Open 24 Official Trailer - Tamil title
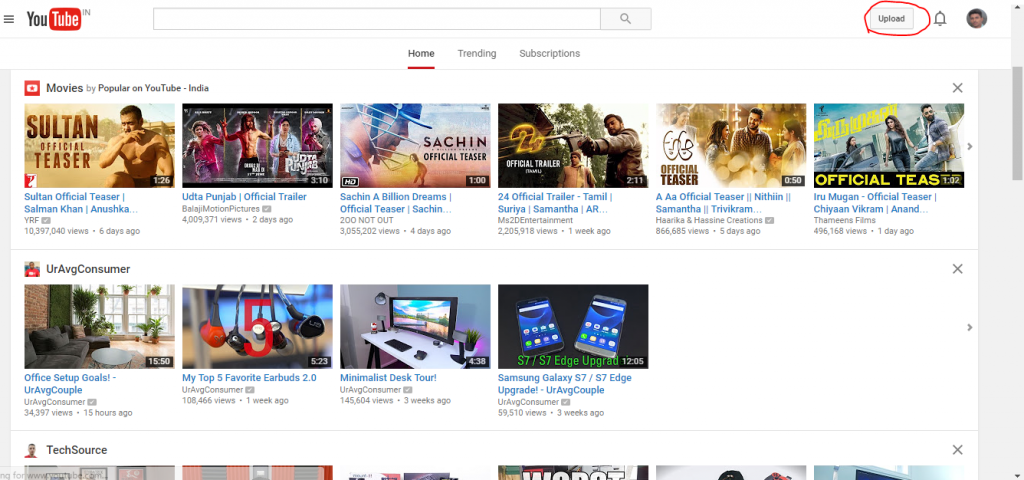 (555, 203)
